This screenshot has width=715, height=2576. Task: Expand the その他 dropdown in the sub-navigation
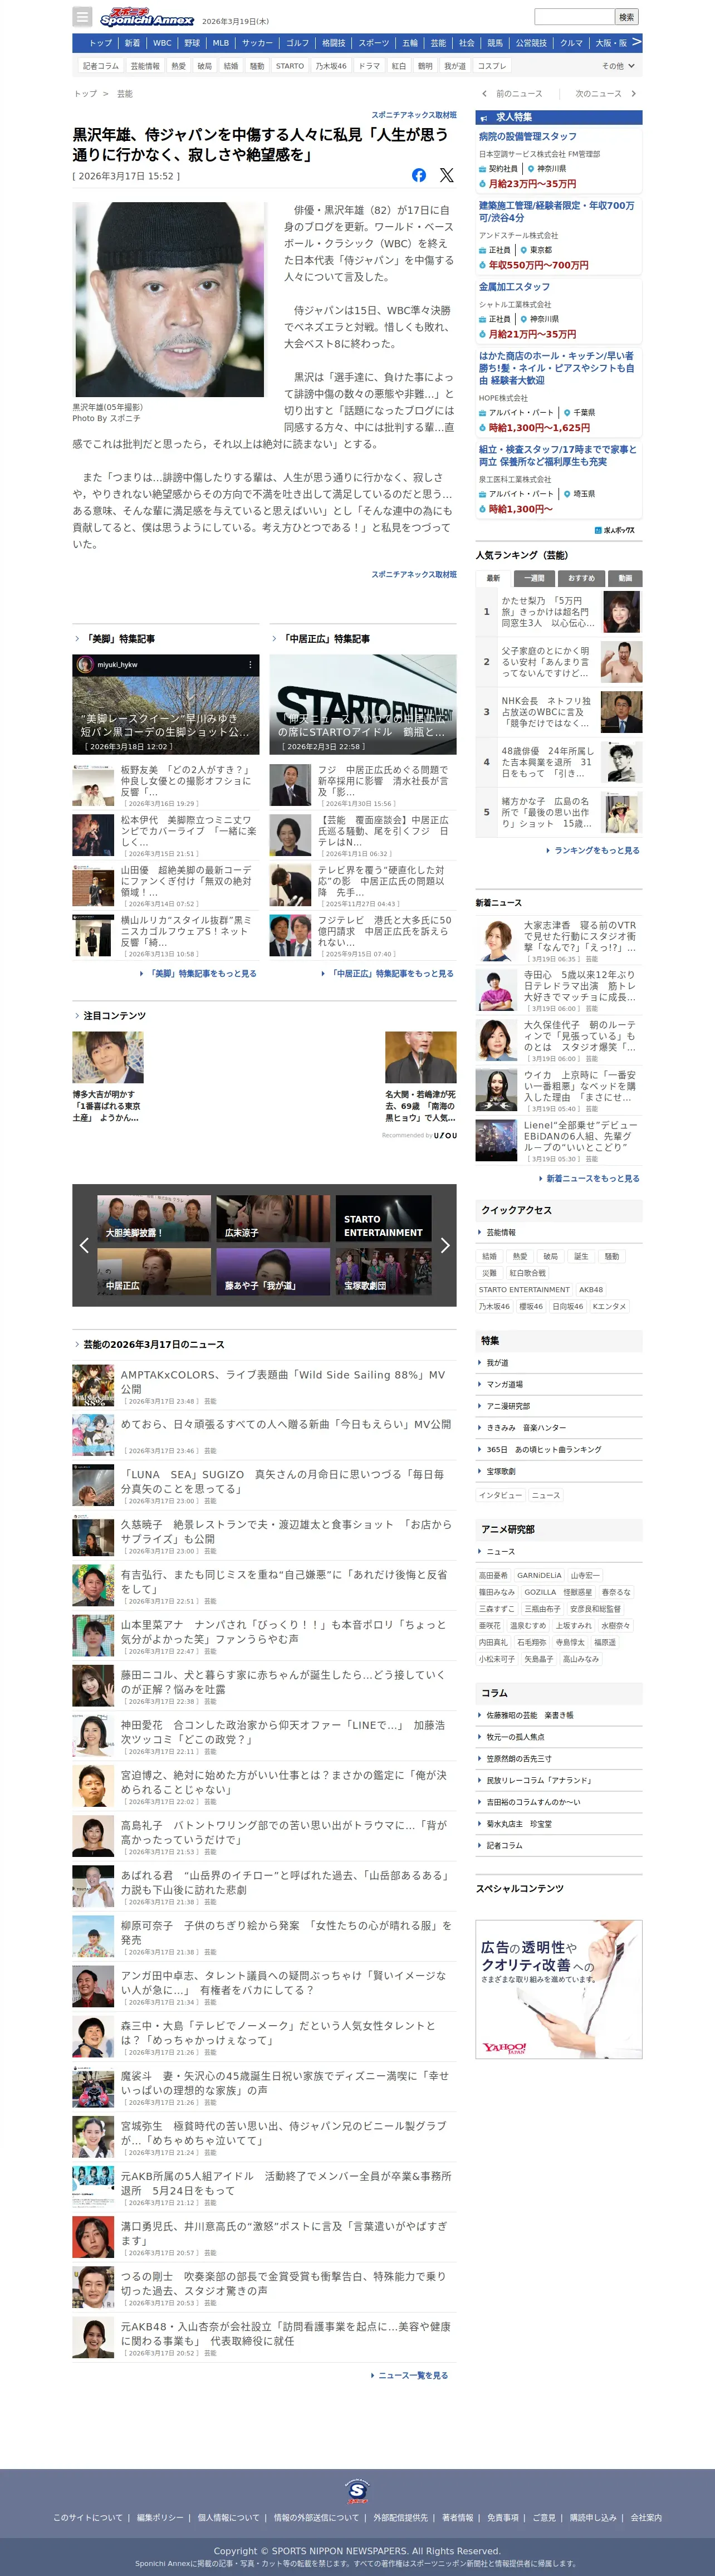617,66
